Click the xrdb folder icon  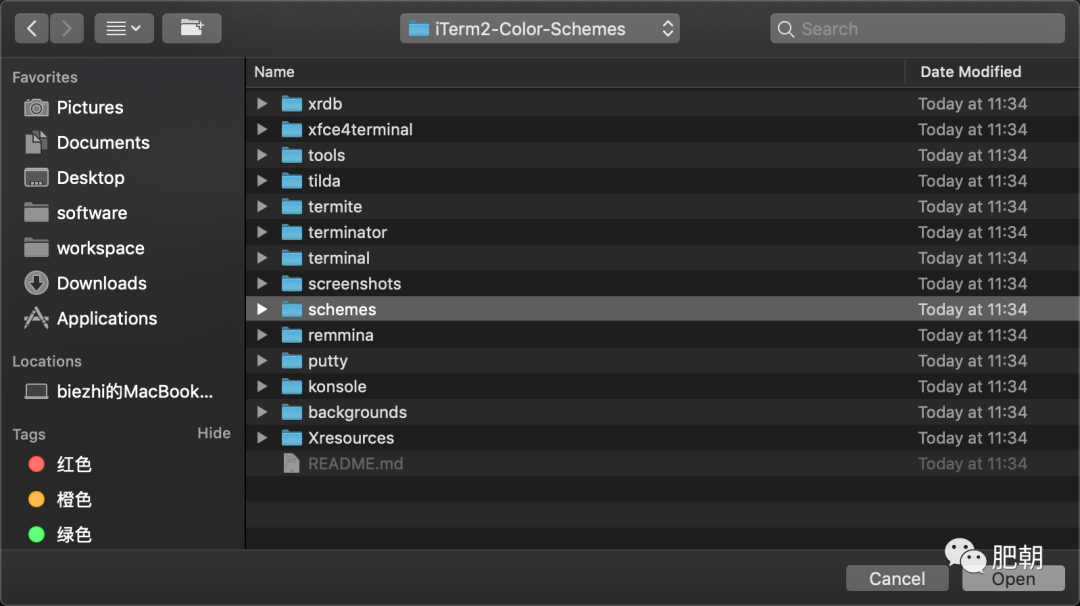tap(291, 103)
